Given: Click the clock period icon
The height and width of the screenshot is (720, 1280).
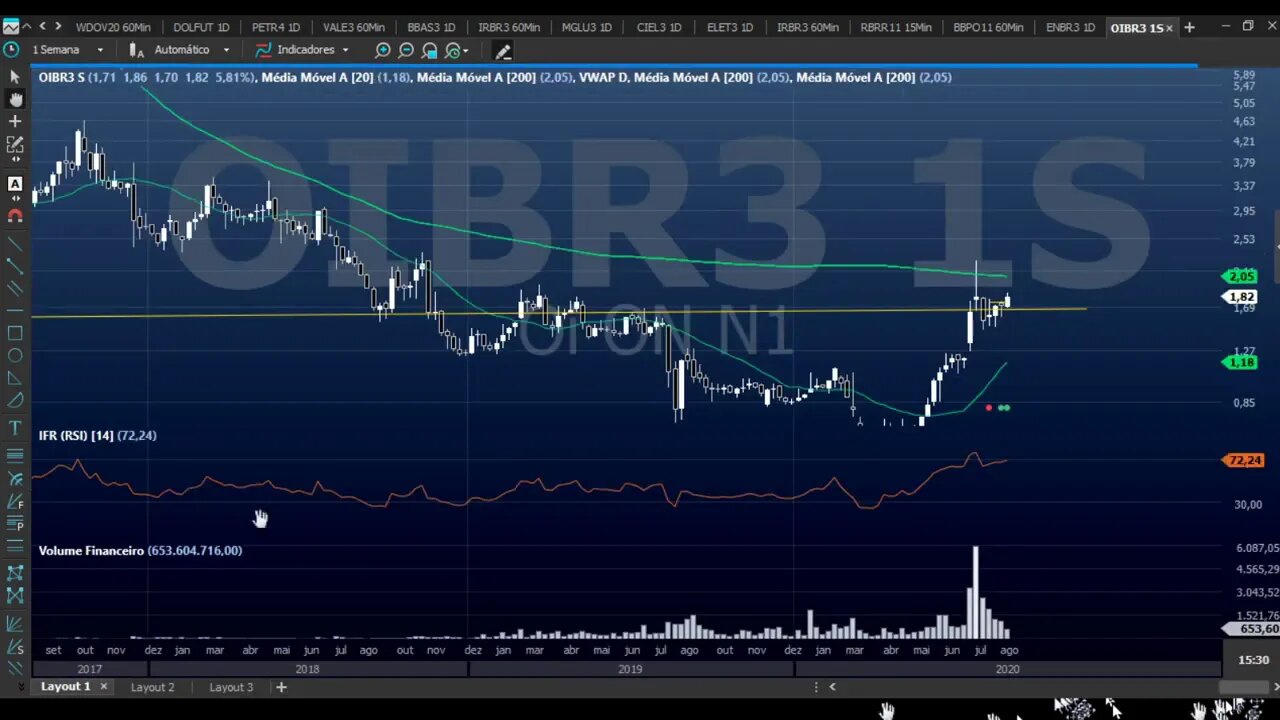Looking at the screenshot, I should (x=11, y=49).
